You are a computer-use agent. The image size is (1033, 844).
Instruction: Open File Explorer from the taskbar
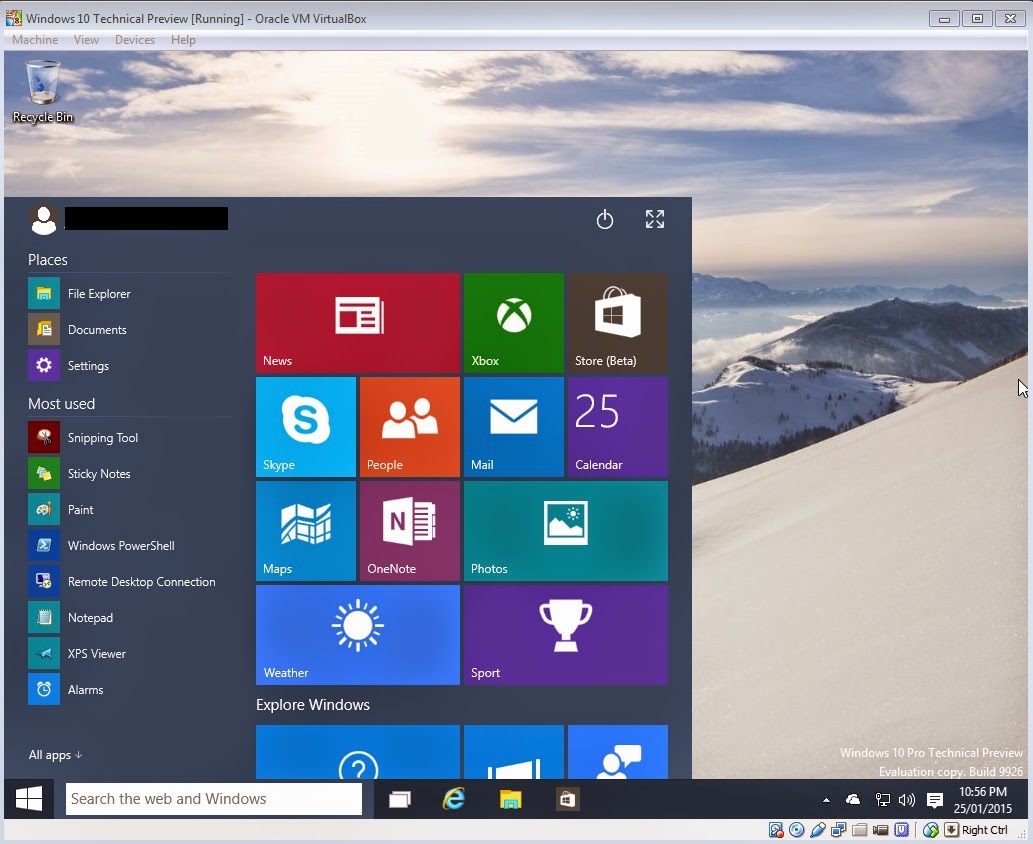(x=511, y=799)
